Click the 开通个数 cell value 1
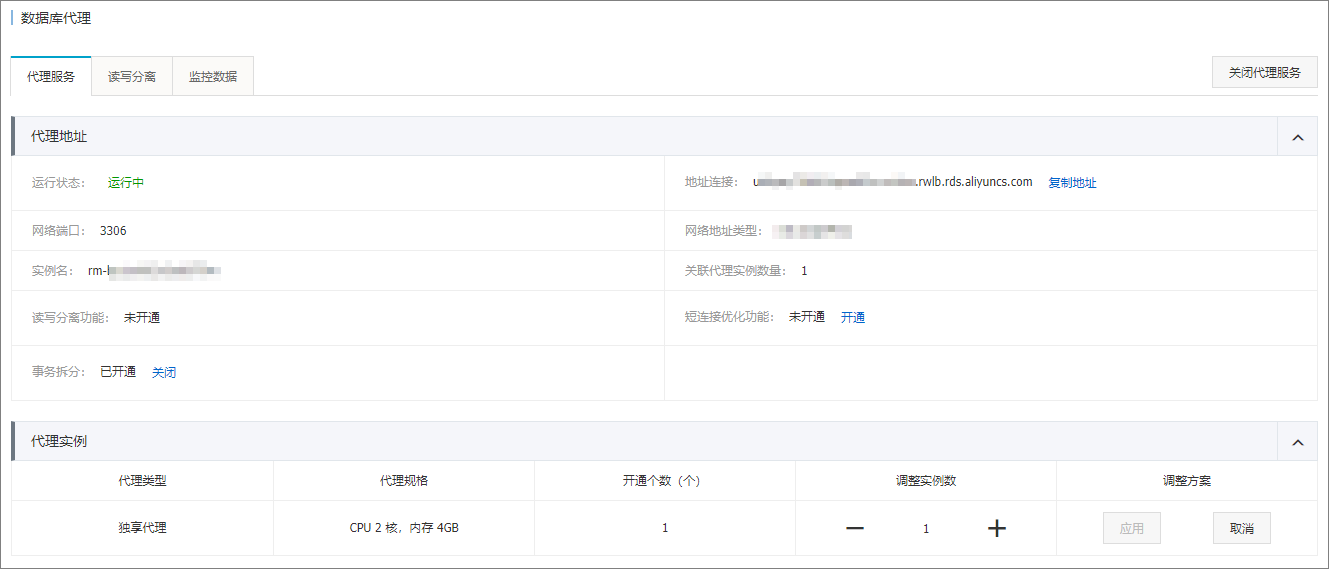This screenshot has width=1329, height=569. [x=665, y=528]
